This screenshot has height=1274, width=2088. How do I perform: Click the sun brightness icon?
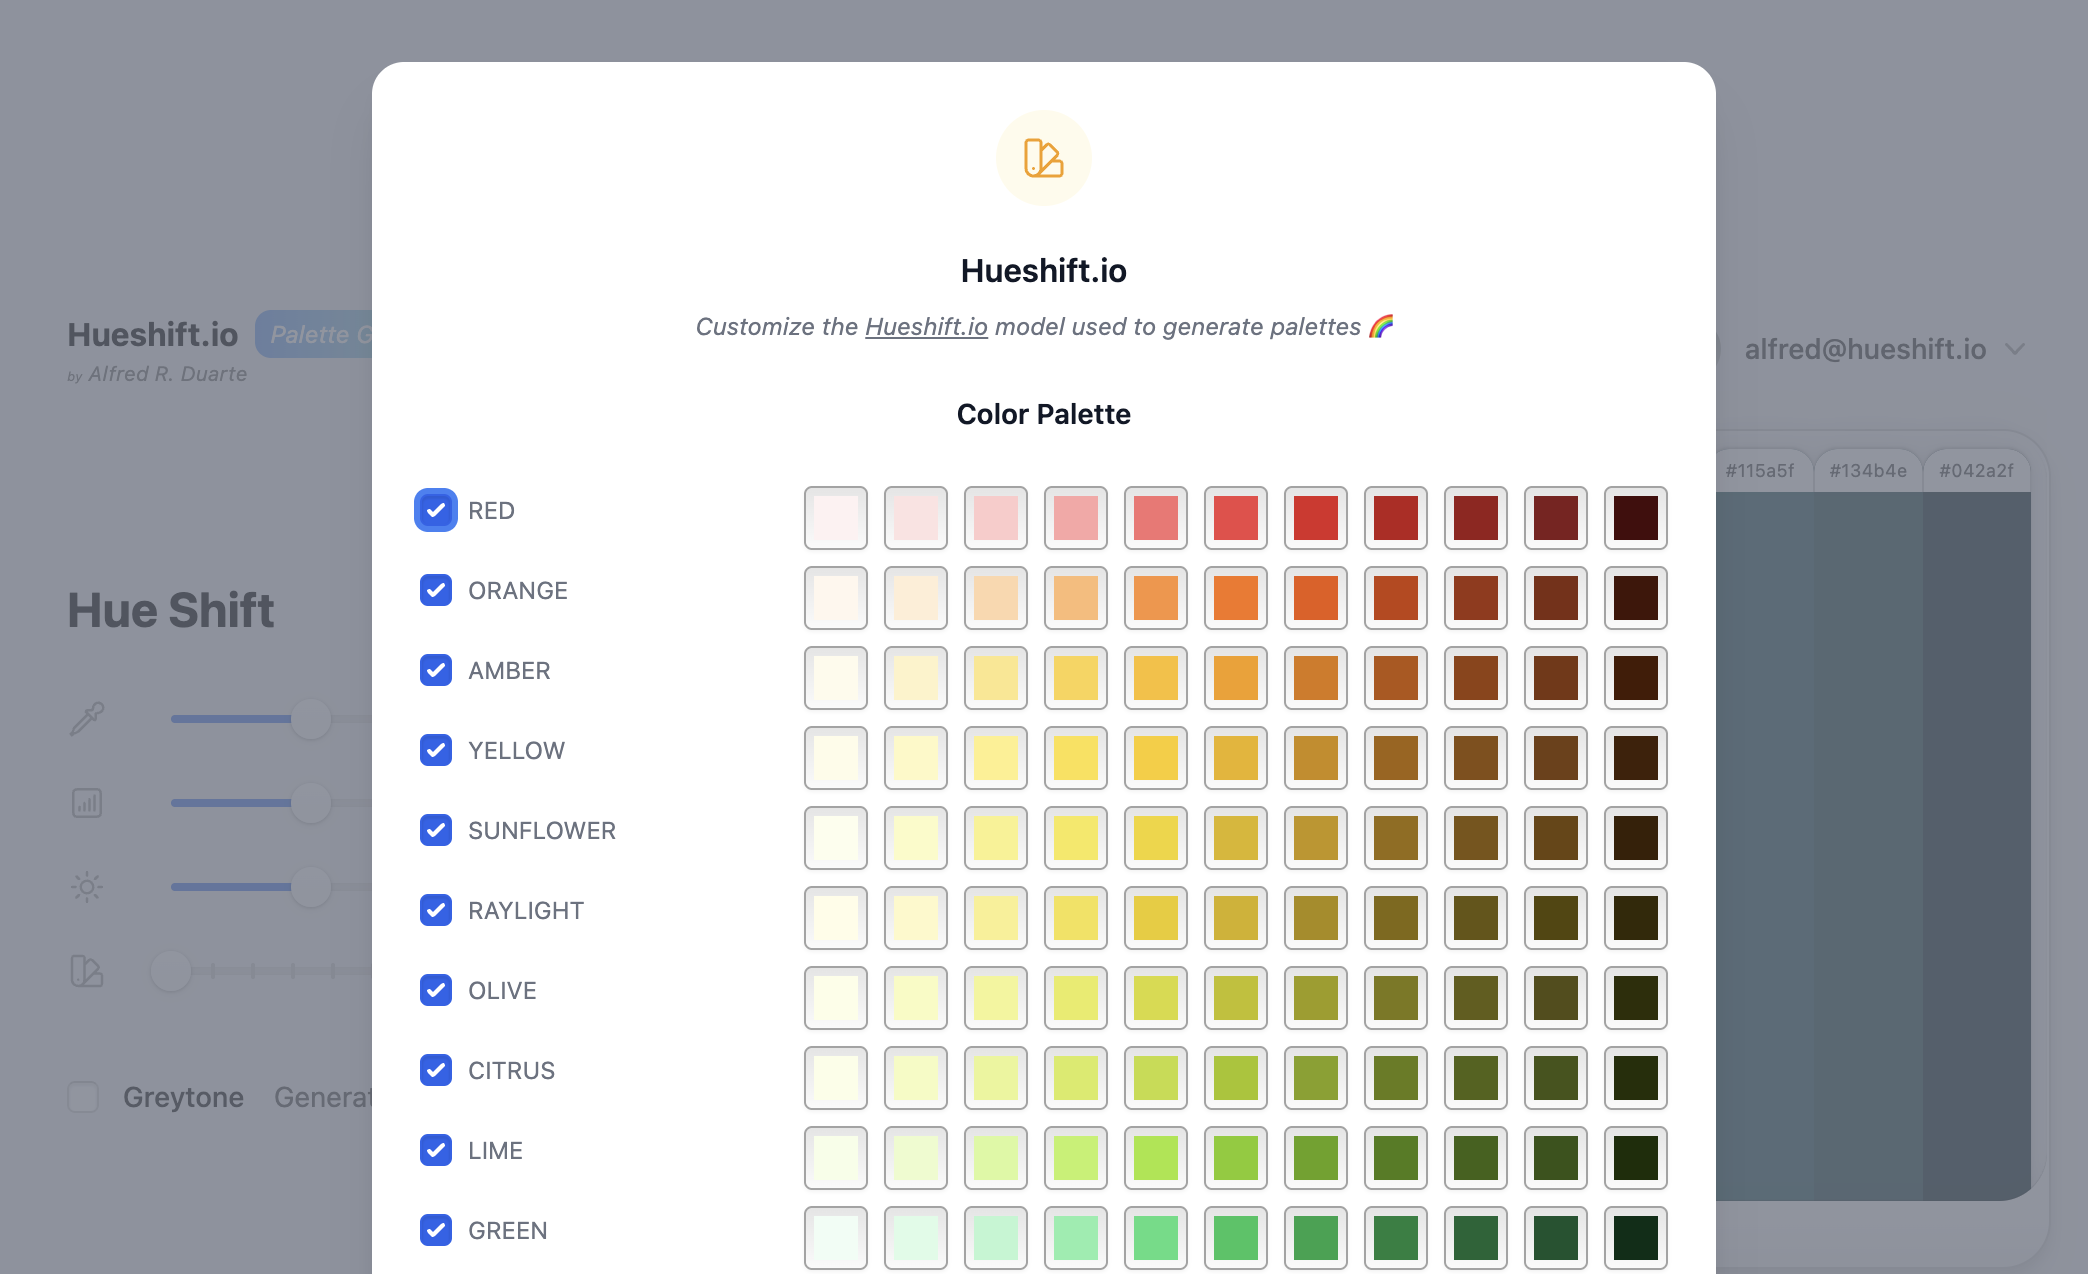[87, 886]
